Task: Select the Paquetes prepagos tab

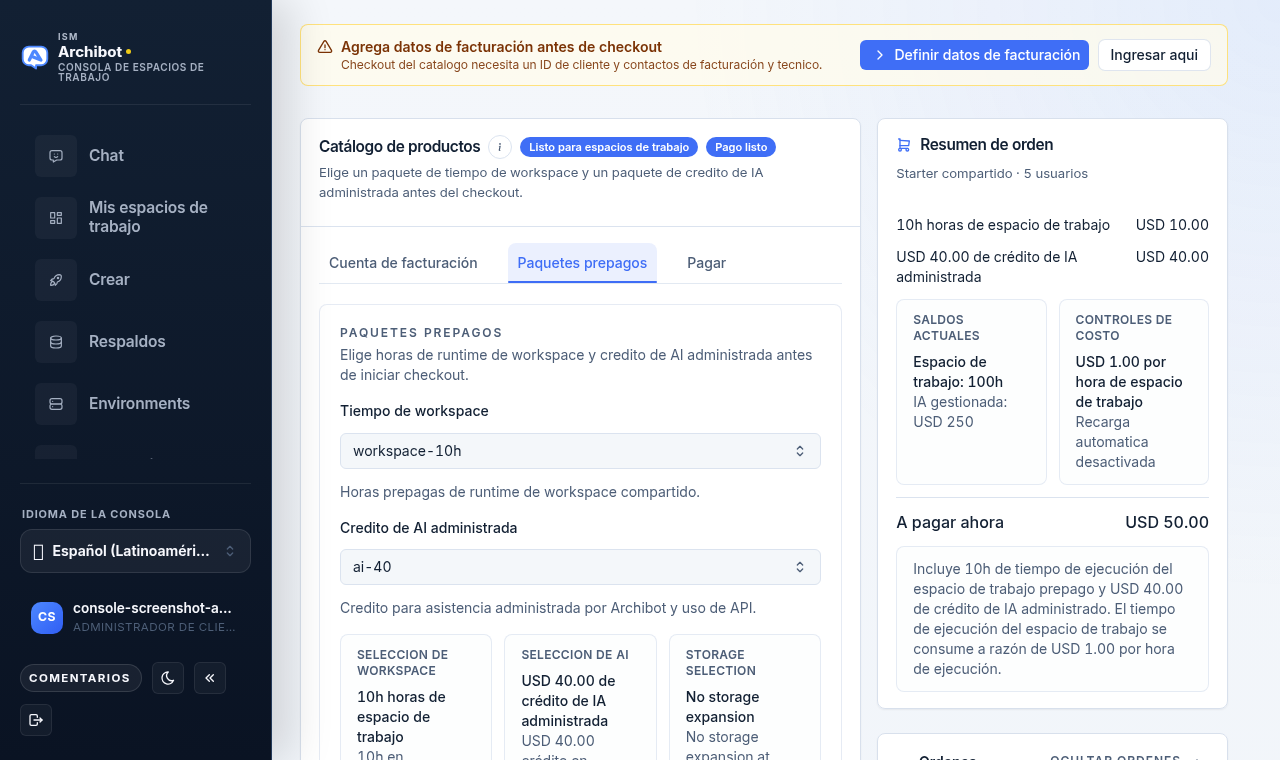Action: point(582,263)
